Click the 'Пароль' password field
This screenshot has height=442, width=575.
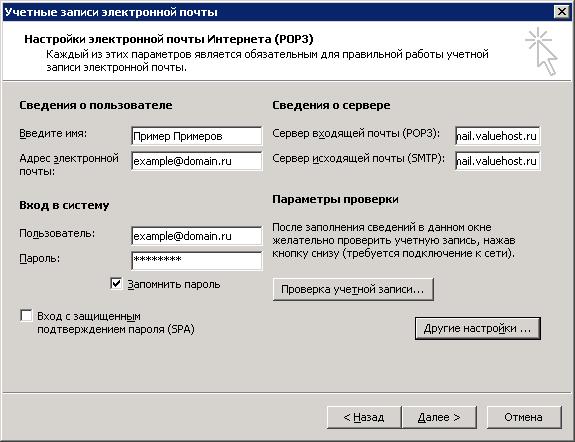click(x=197, y=261)
